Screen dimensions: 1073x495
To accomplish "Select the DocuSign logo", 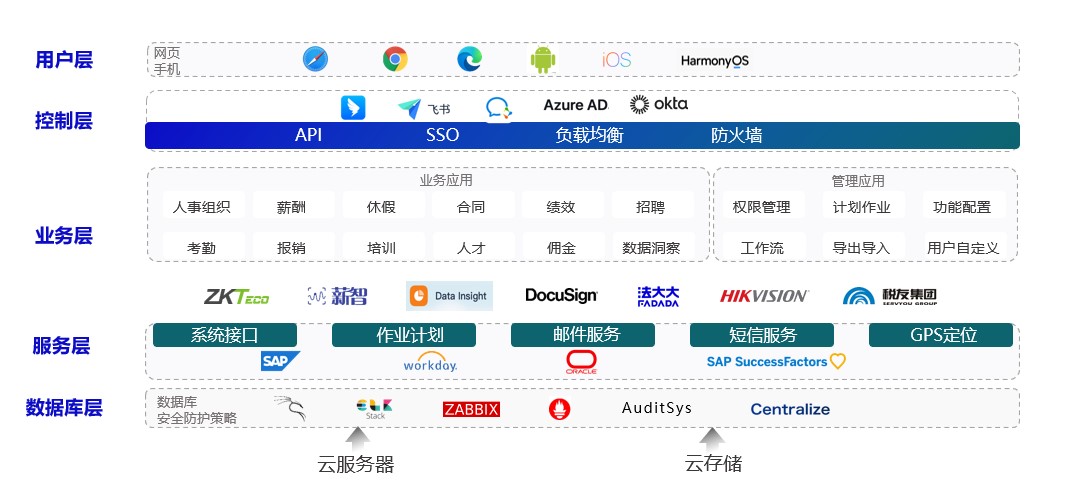I will [561, 296].
